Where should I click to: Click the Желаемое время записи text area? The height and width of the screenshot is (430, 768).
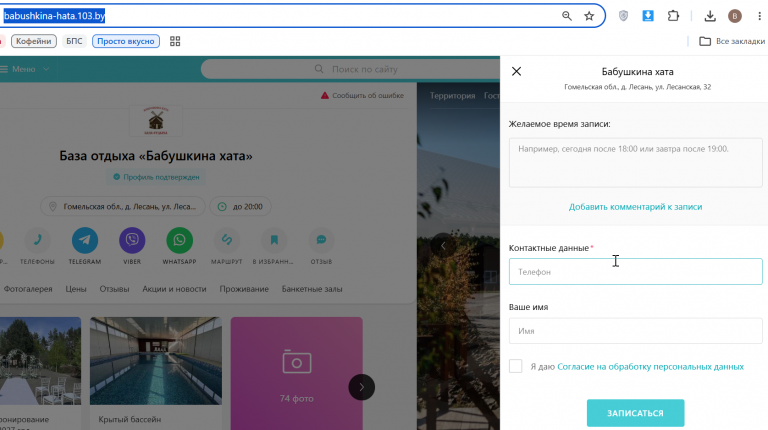point(635,163)
